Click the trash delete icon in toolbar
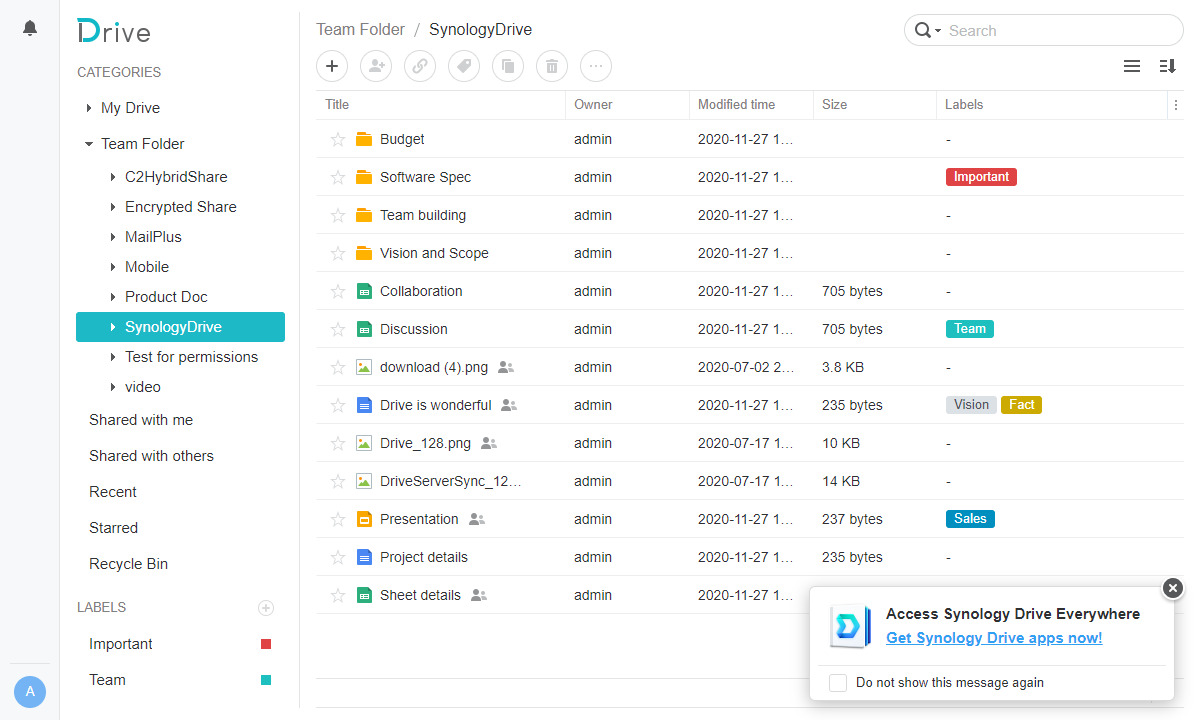The width and height of the screenshot is (1200, 720). tap(552, 66)
